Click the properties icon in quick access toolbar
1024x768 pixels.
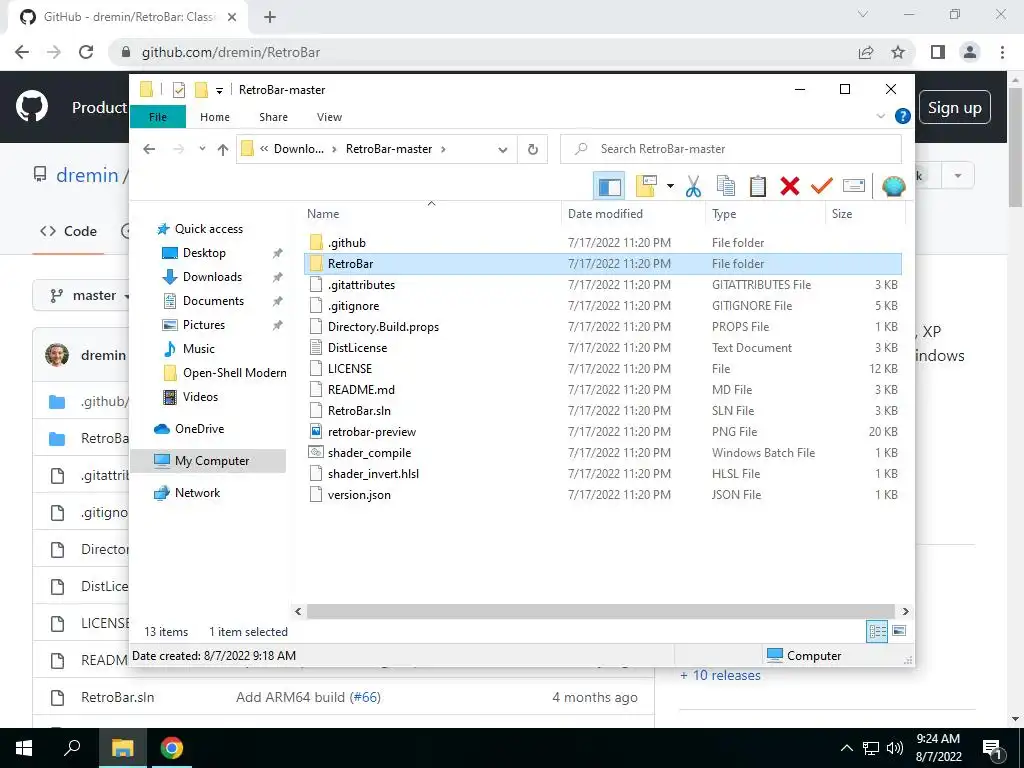tap(178, 90)
